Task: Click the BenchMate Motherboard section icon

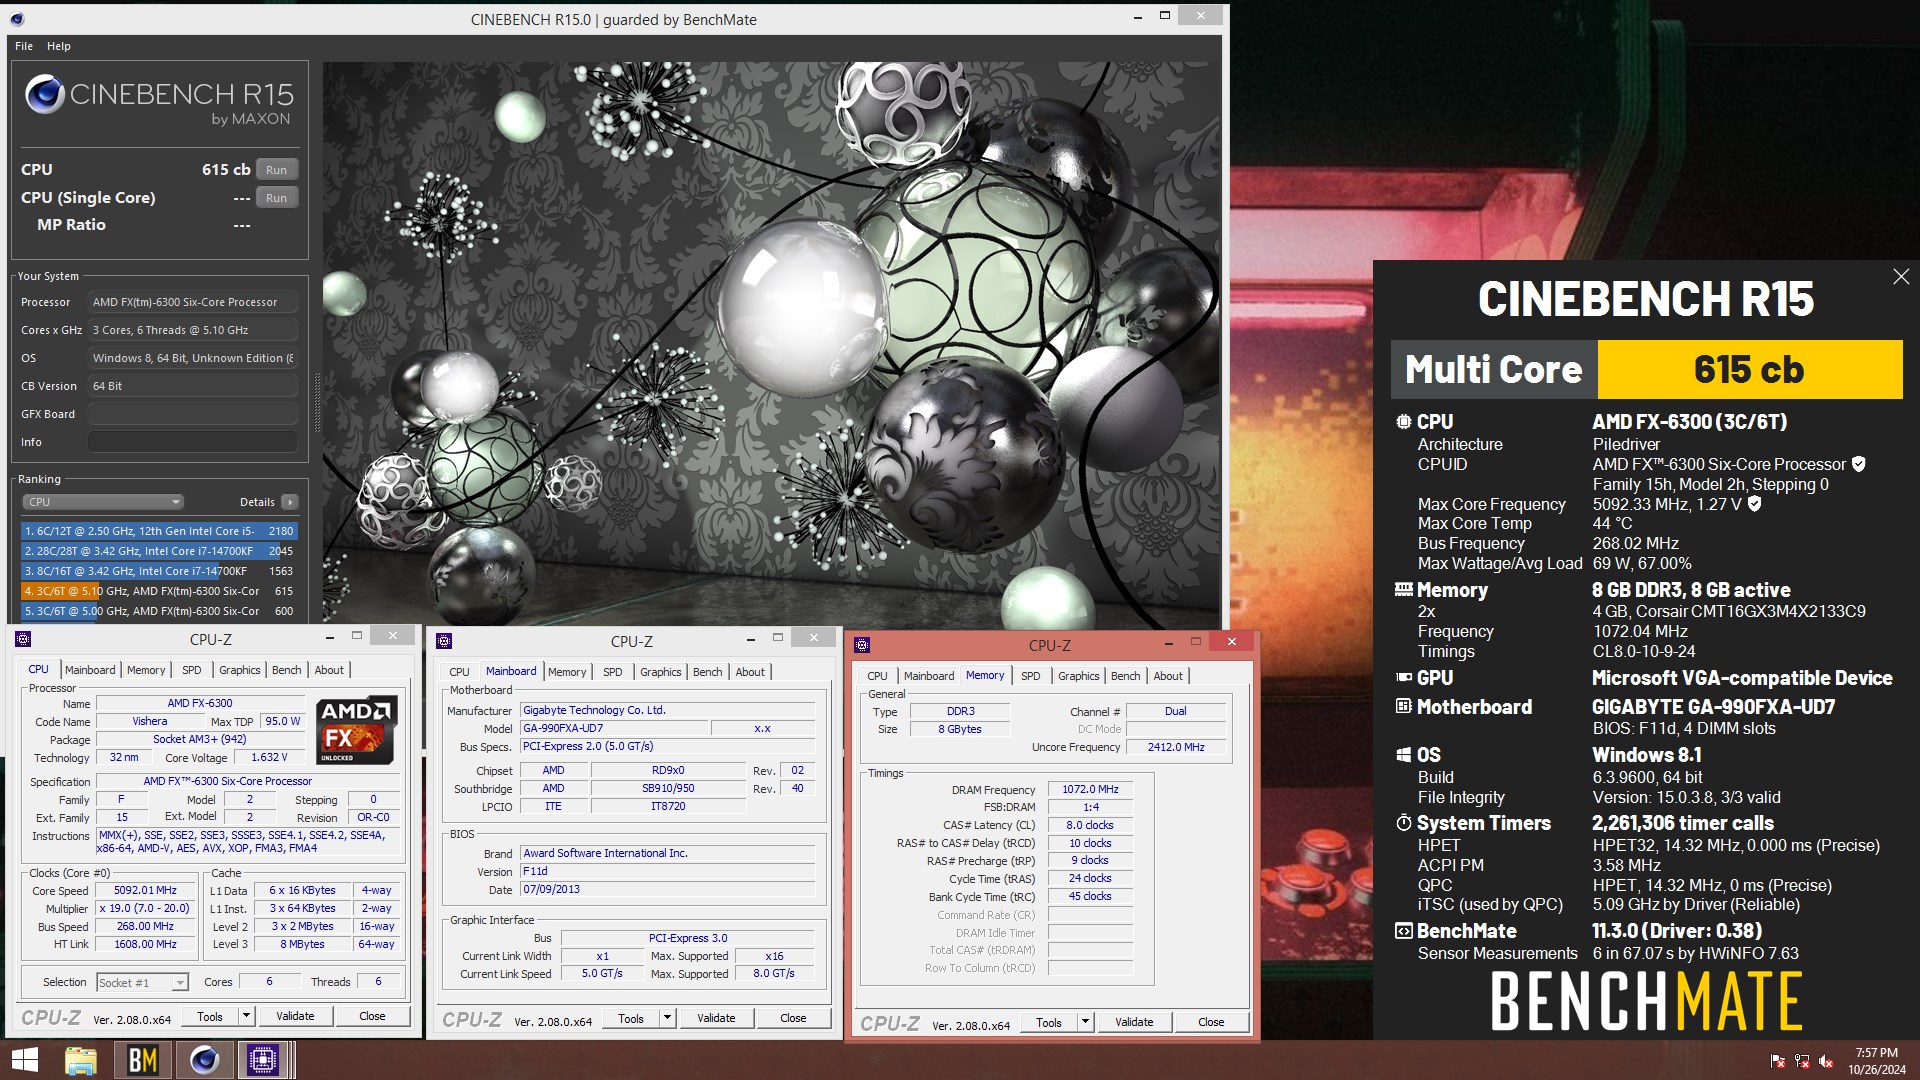Action: (x=1404, y=707)
